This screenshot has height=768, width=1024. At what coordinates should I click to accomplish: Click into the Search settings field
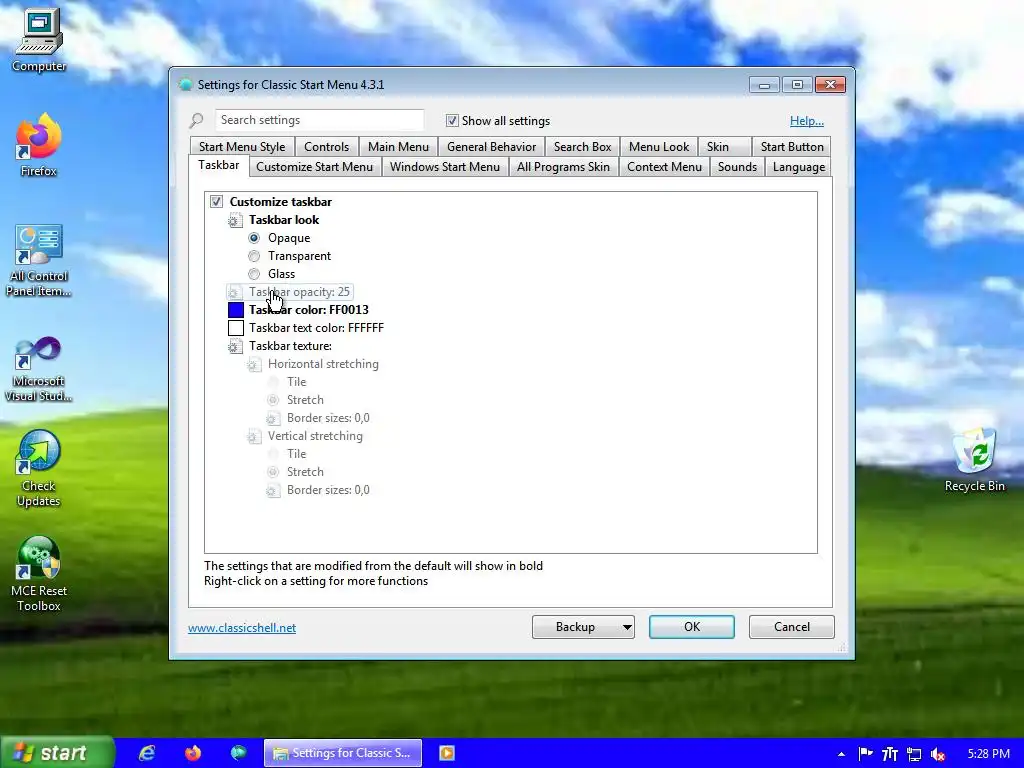[x=319, y=120]
